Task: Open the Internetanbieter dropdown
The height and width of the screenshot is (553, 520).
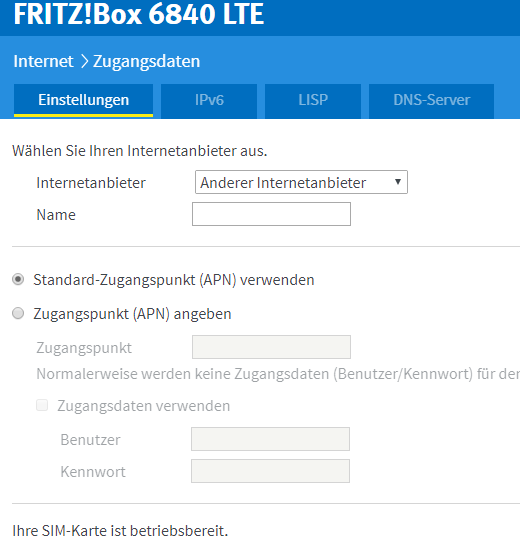Action: [301, 182]
